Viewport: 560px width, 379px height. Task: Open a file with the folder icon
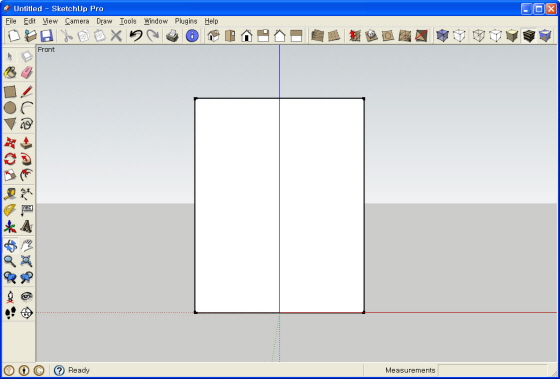30,36
